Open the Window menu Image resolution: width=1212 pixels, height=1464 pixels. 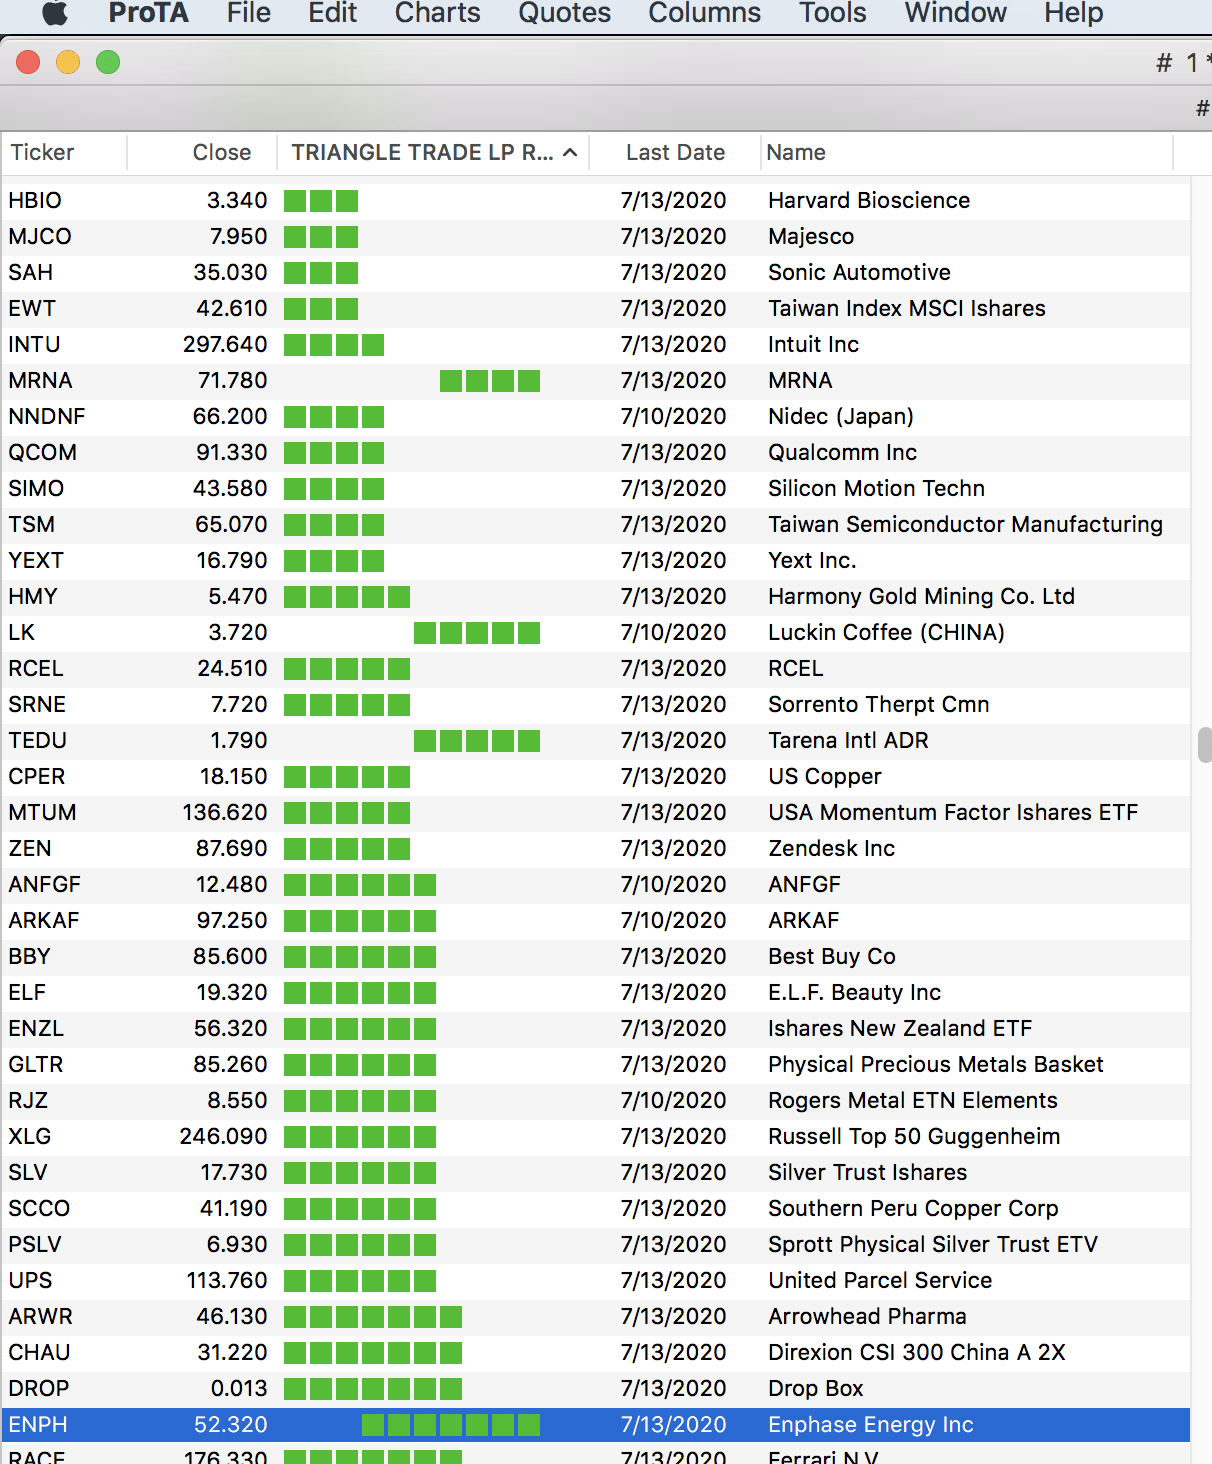(x=955, y=13)
